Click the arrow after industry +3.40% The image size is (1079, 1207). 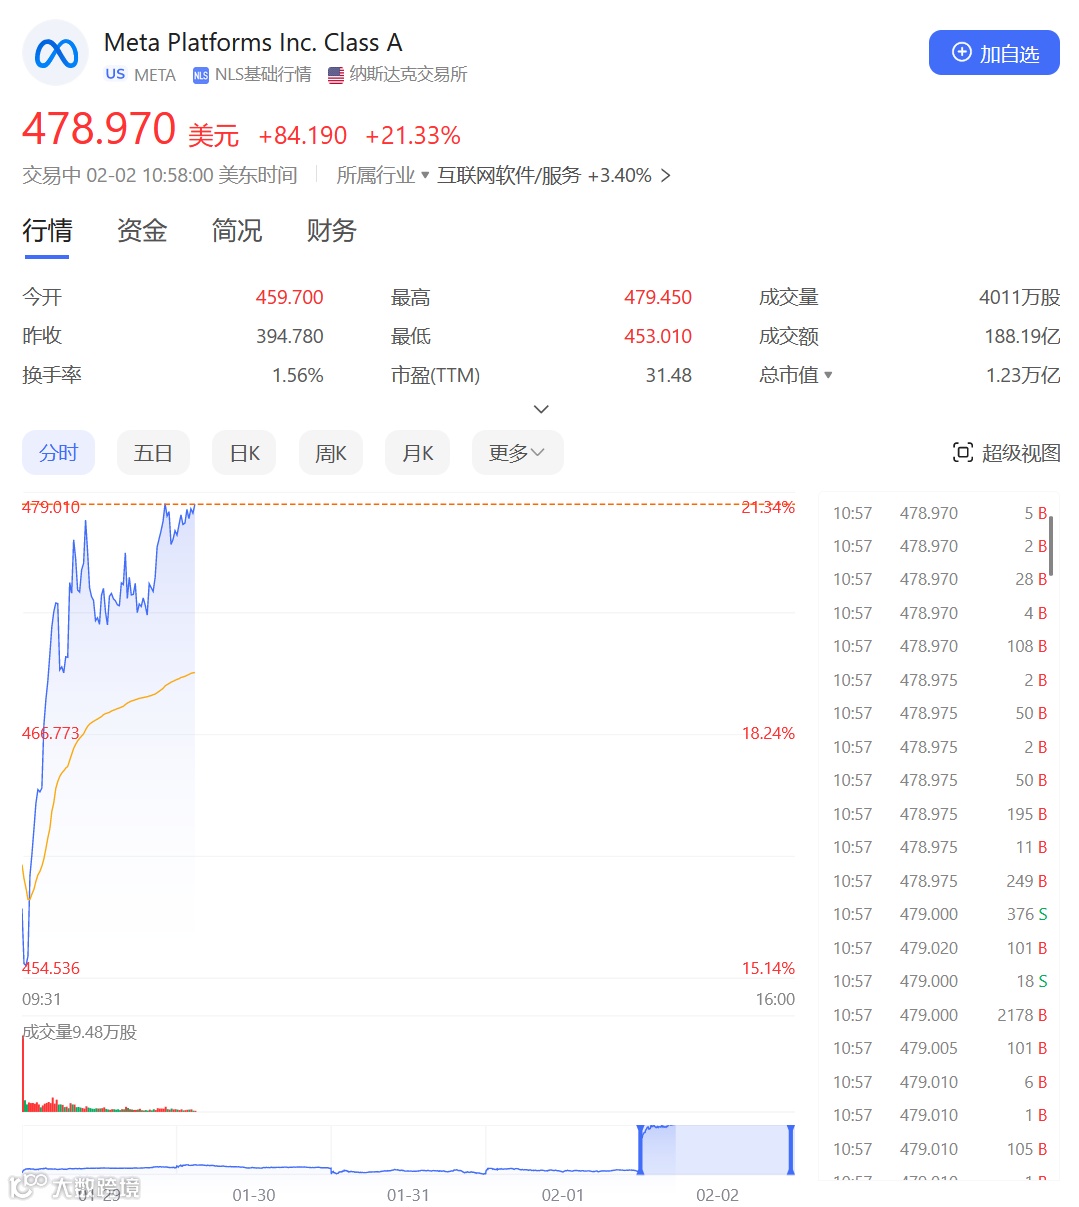[x=666, y=176]
